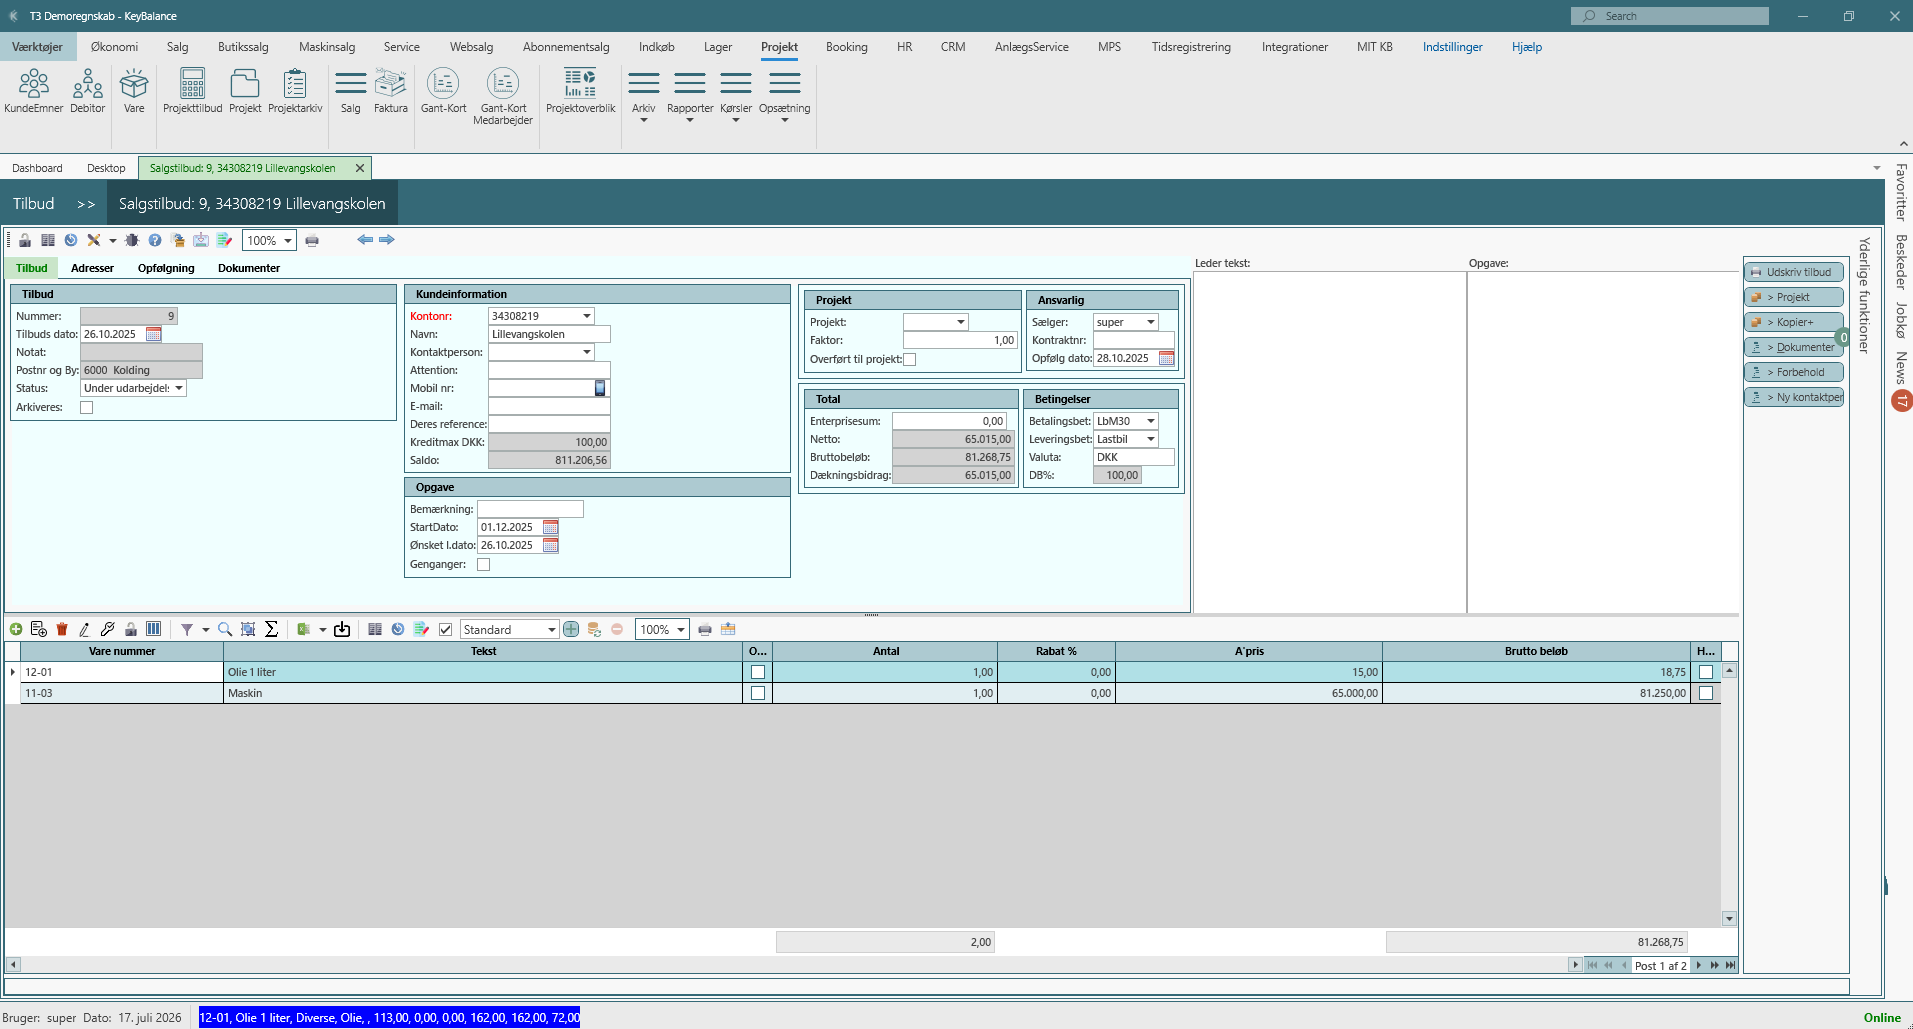
Task: Open calendar picker for Tilbuds dato
Action: pos(153,334)
